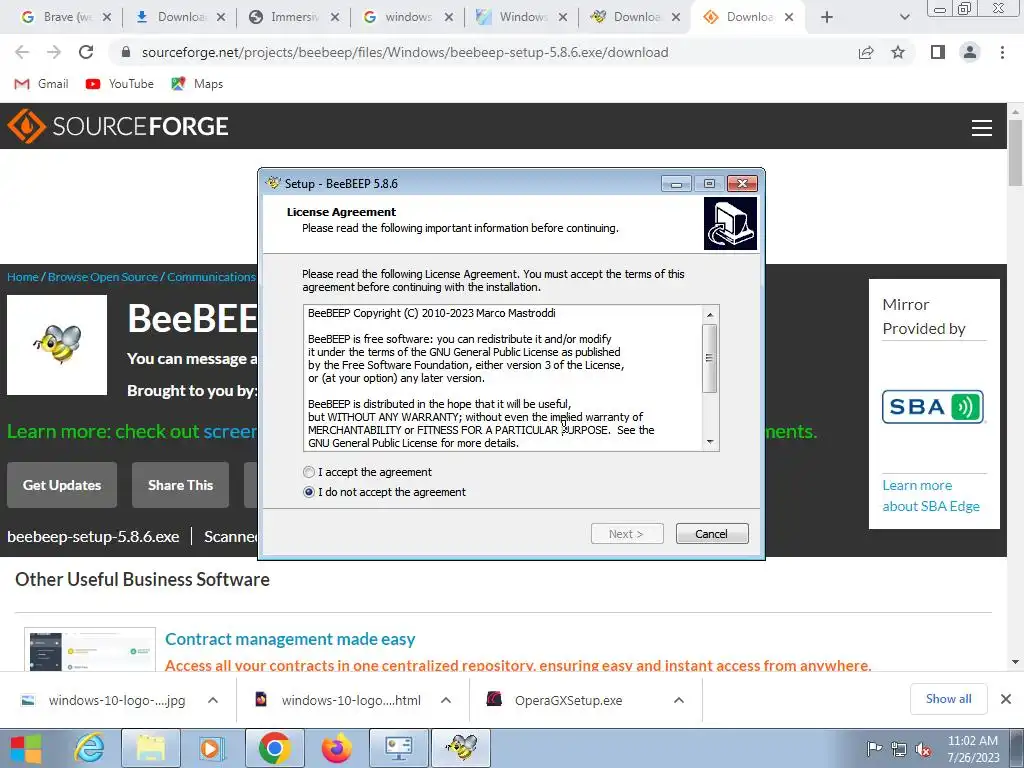Click the Chrome taskbar icon
This screenshot has height=768, width=1024.
tap(274, 748)
